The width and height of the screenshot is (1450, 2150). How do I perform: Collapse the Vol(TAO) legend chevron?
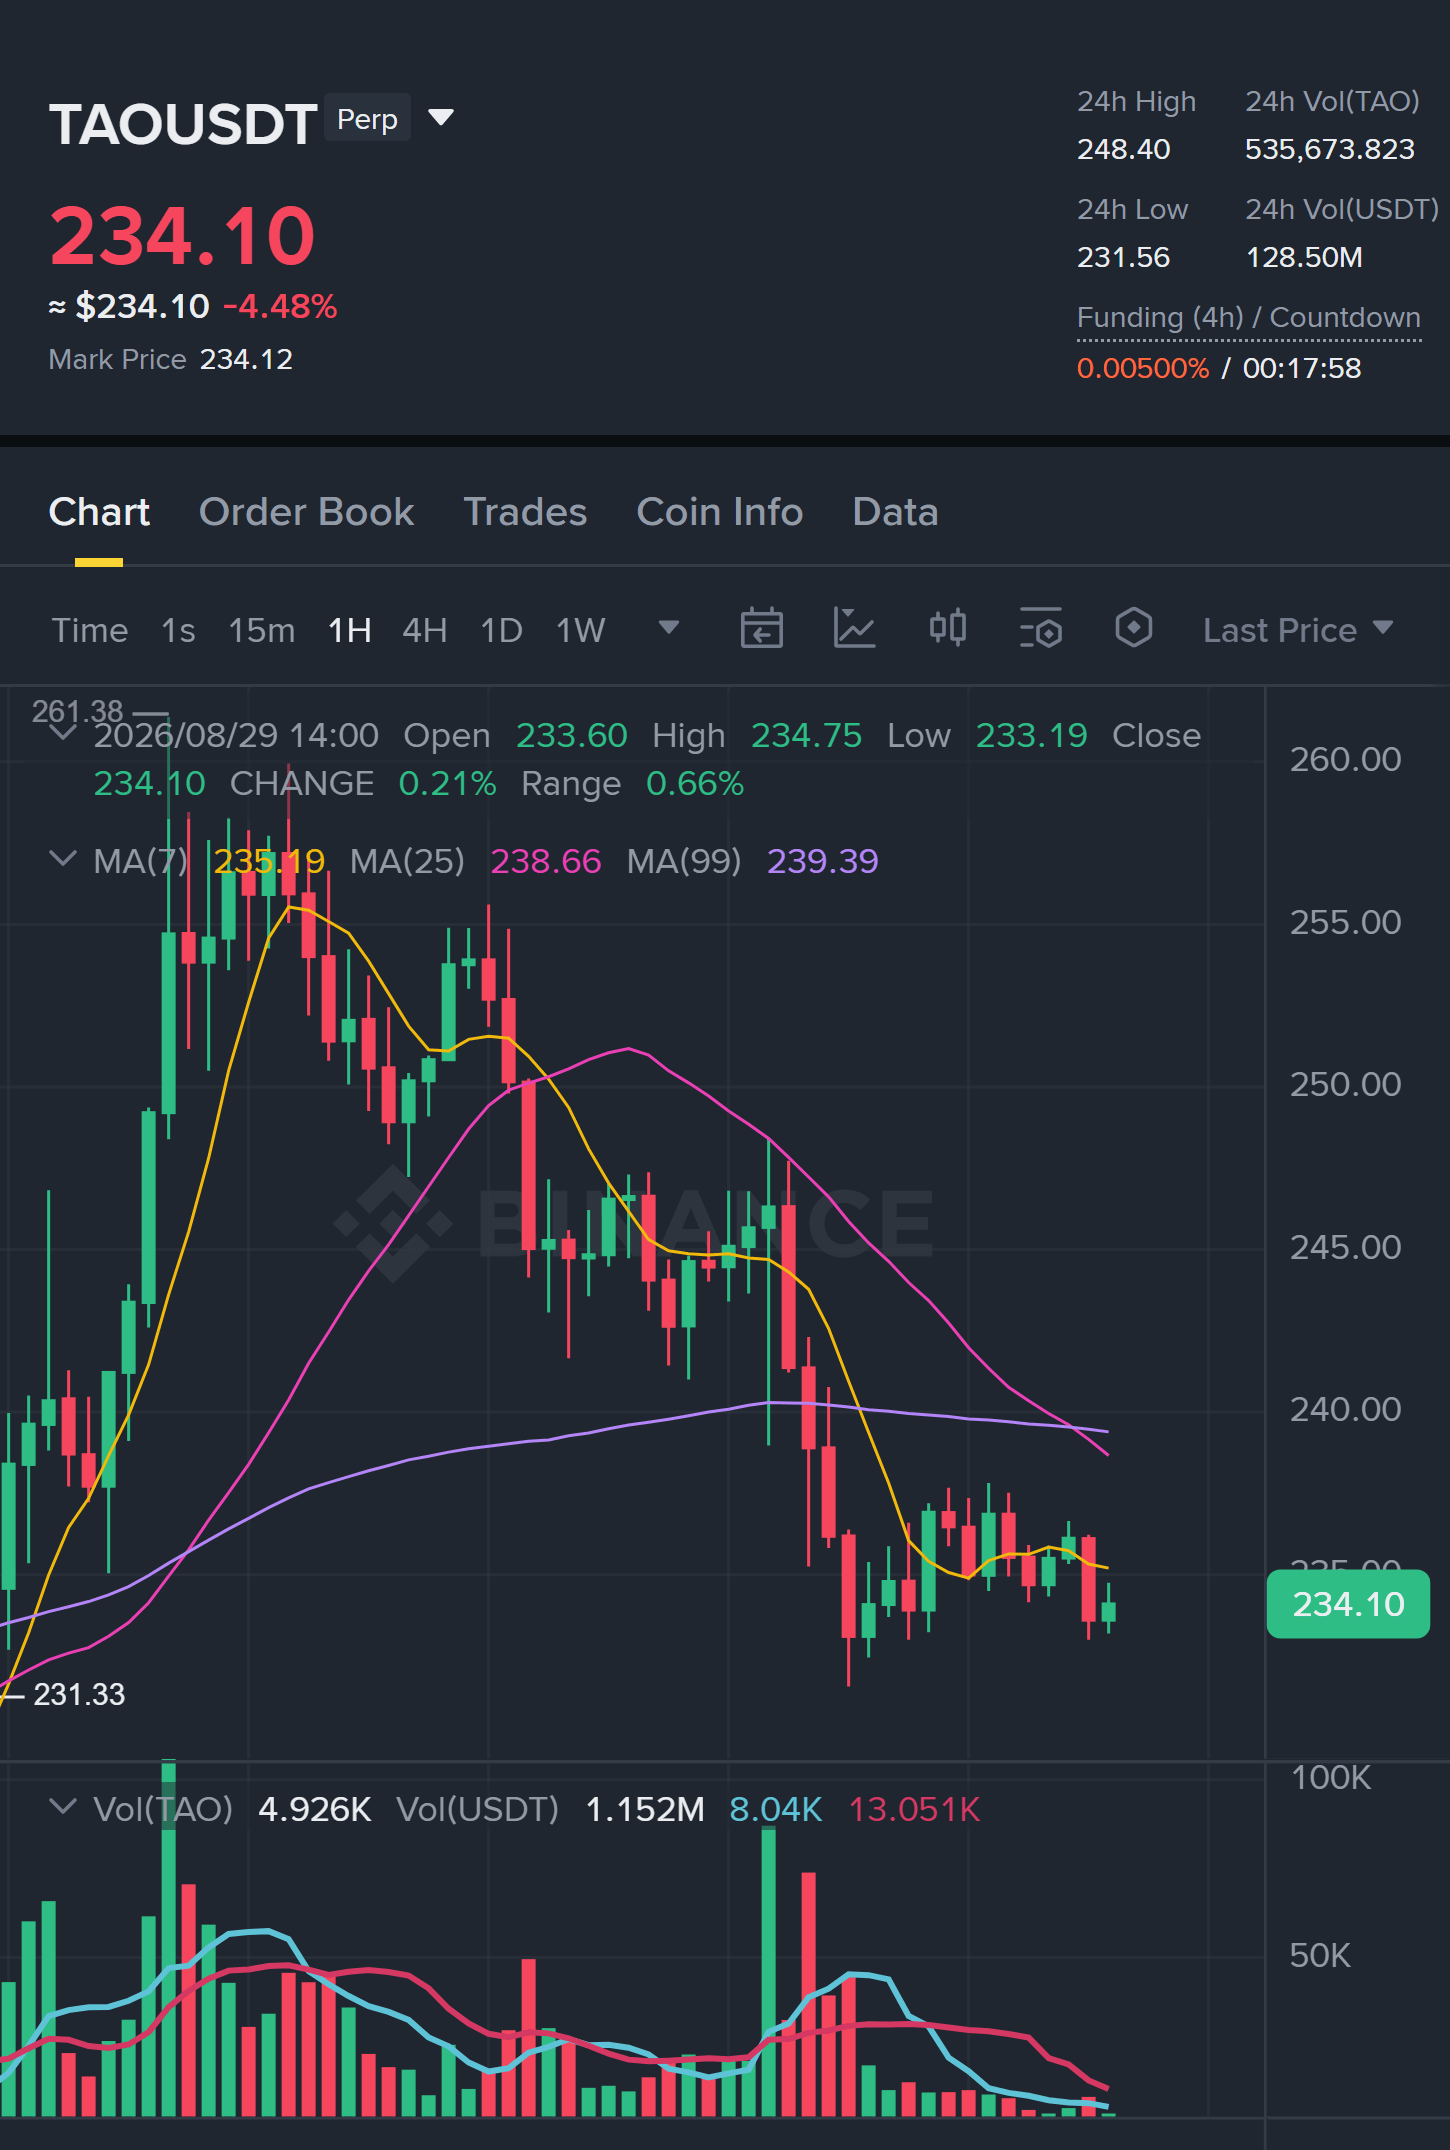[63, 1807]
